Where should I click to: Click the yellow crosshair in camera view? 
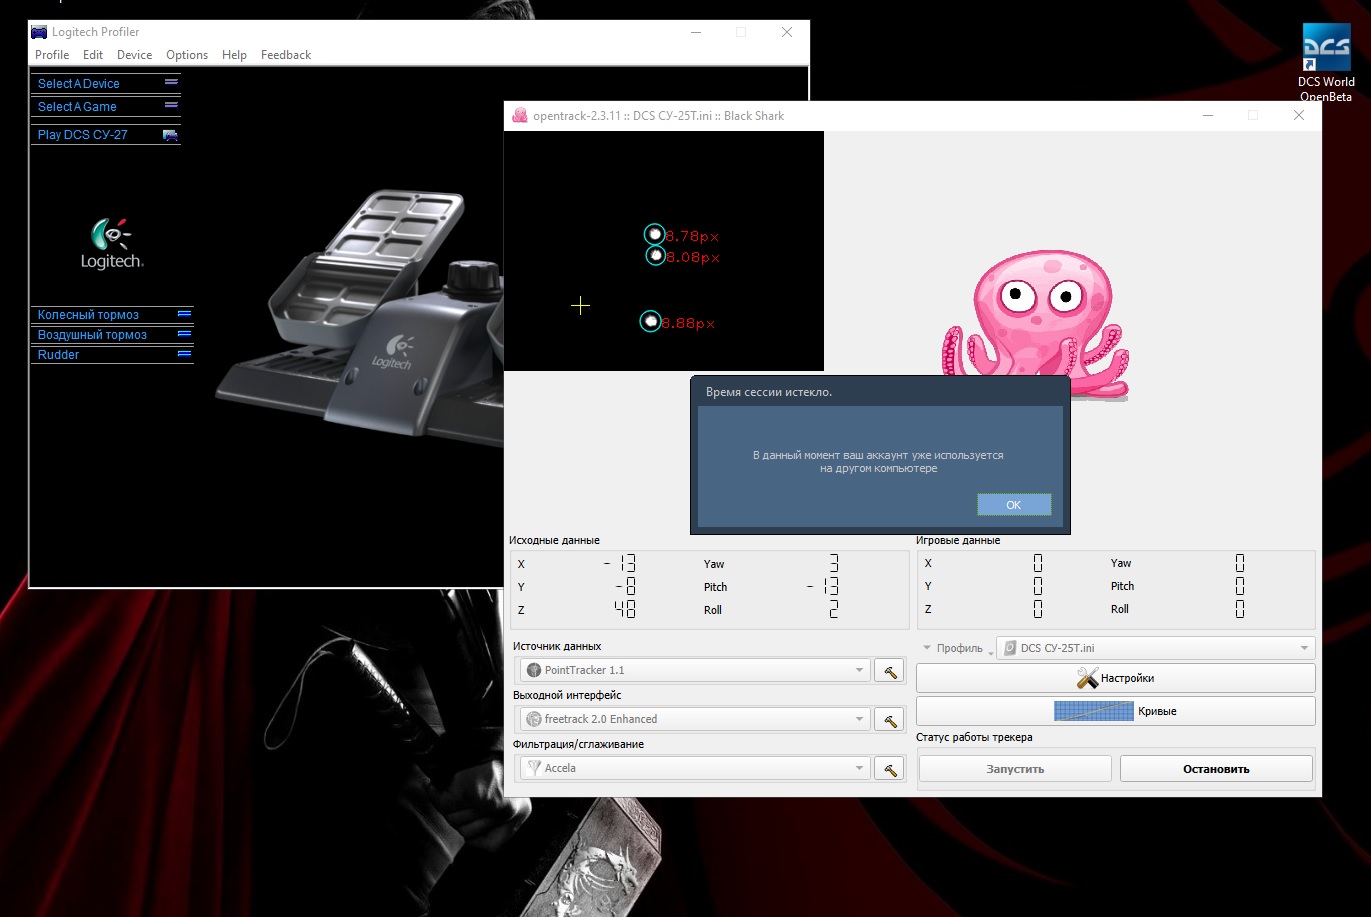pyautogui.click(x=580, y=305)
